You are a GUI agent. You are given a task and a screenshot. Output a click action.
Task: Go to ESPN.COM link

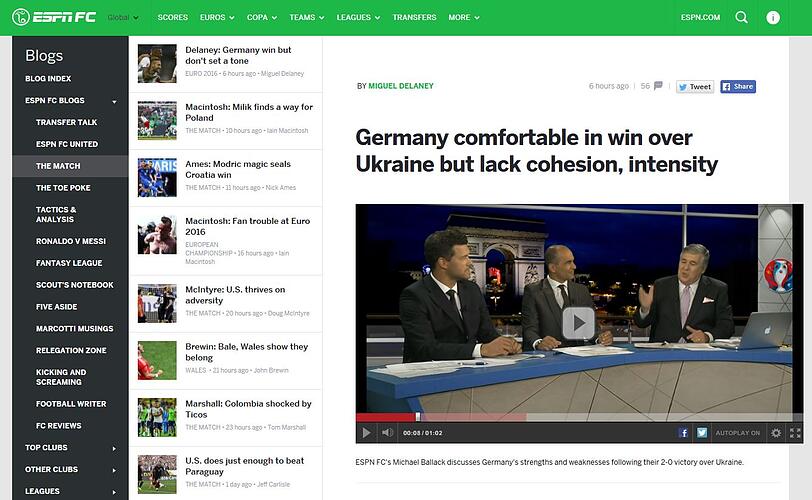tap(700, 18)
